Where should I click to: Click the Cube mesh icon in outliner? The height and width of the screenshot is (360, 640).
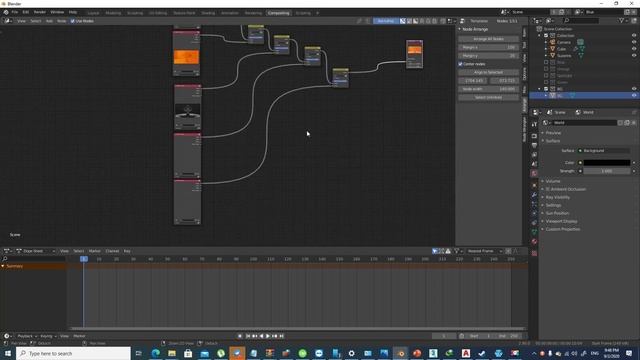[553, 49]
